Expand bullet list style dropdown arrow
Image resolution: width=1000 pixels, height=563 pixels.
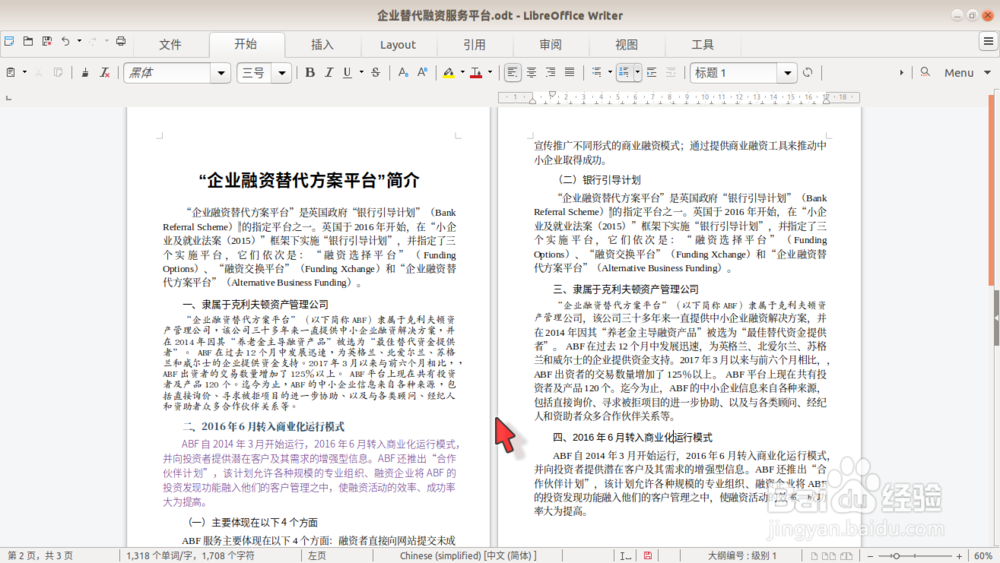click(x=610, y=73)
